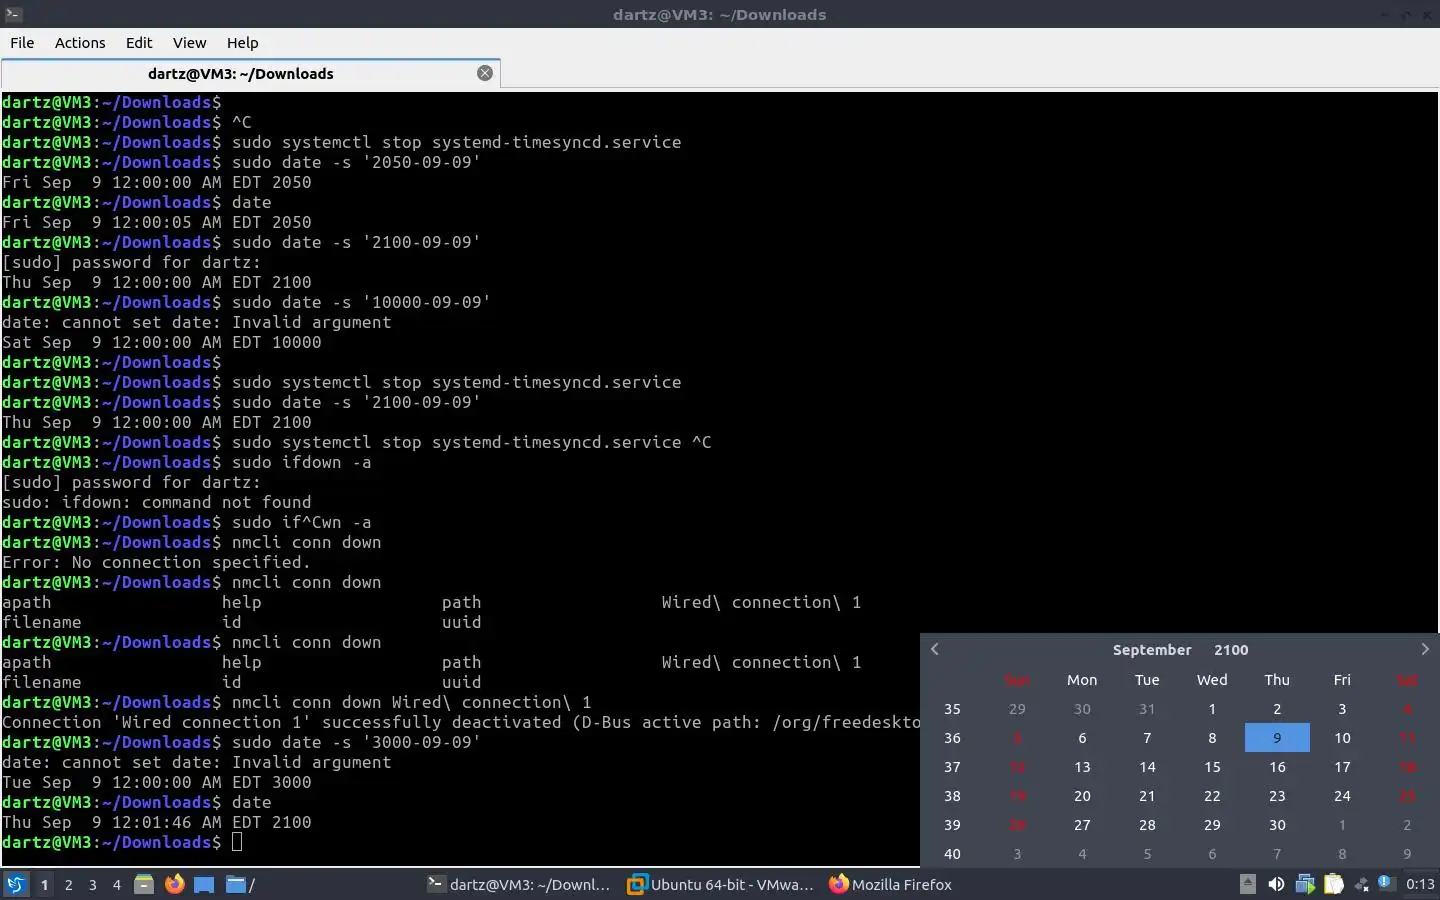
Task: Select day 30 of September in calendar
Action: pos(1277,825)
